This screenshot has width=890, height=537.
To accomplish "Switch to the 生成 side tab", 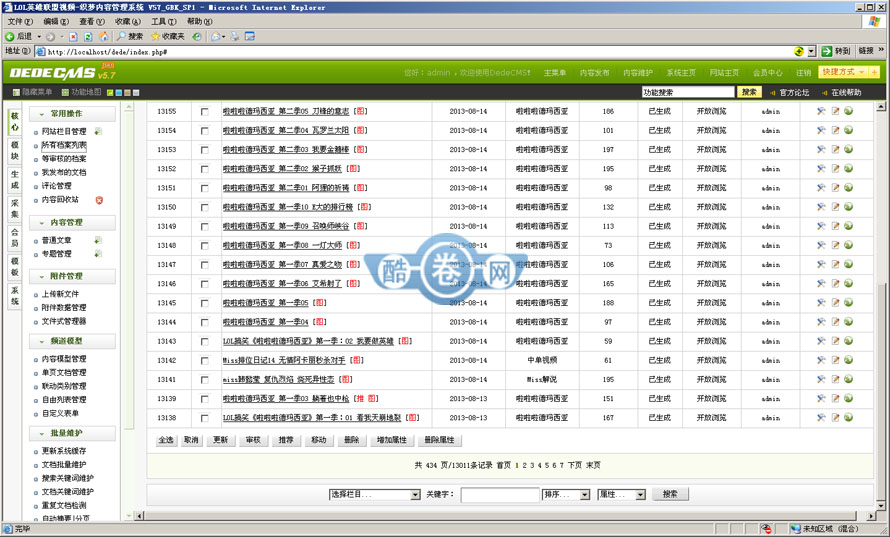I will (15, 179).
